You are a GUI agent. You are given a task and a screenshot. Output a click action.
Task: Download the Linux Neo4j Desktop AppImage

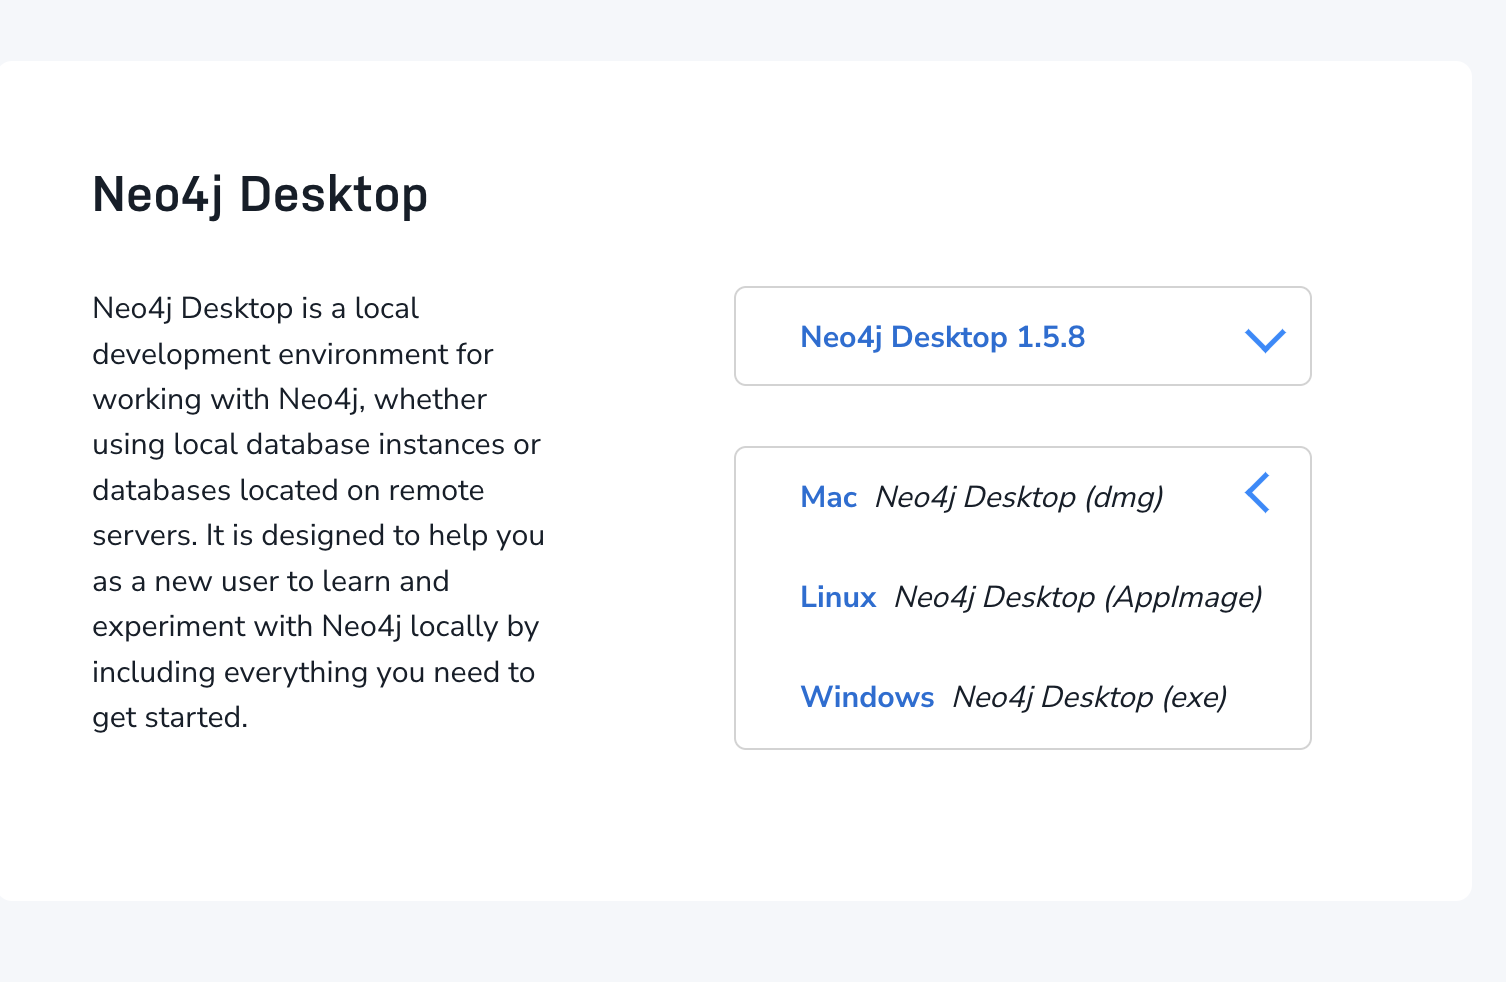coord(1031,597)
